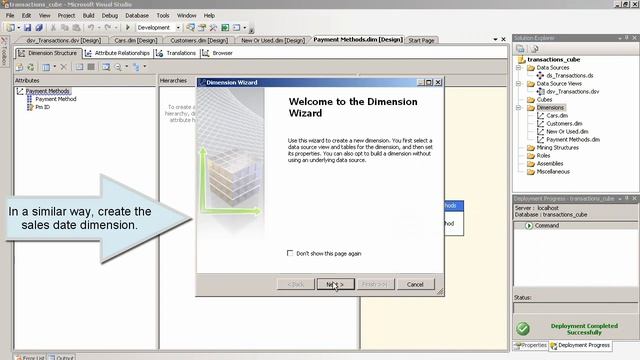Open the active document tabs dropdown arrow
The height and width of the screenshot is (360, 640).
pyautogui.click(x=495, y=40)
